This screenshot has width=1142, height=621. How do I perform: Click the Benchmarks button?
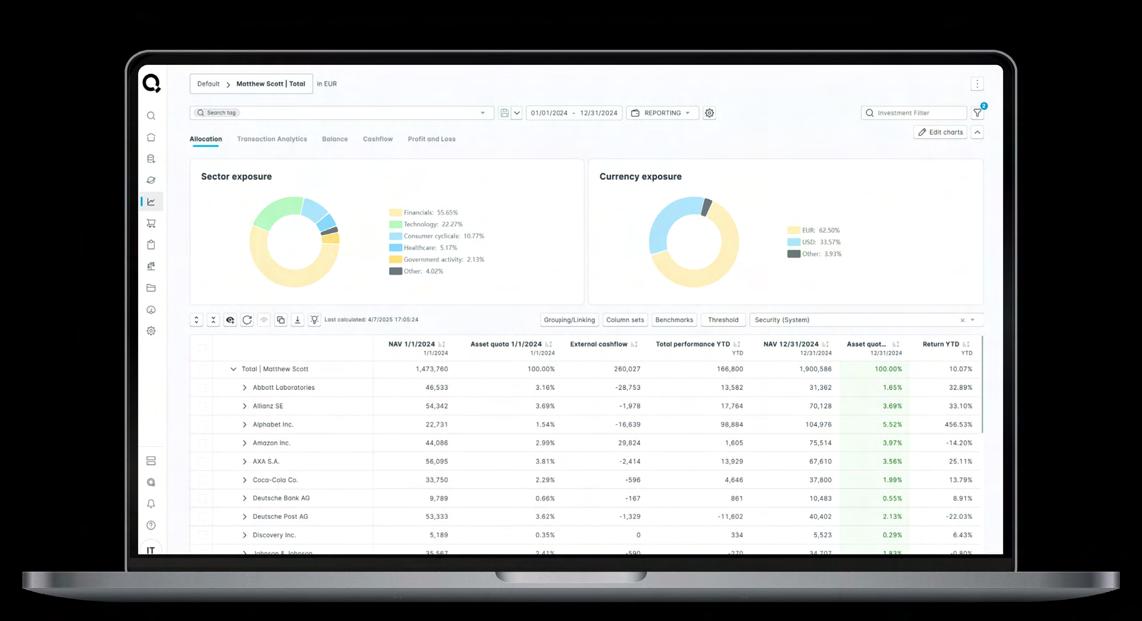click(674, 320)
